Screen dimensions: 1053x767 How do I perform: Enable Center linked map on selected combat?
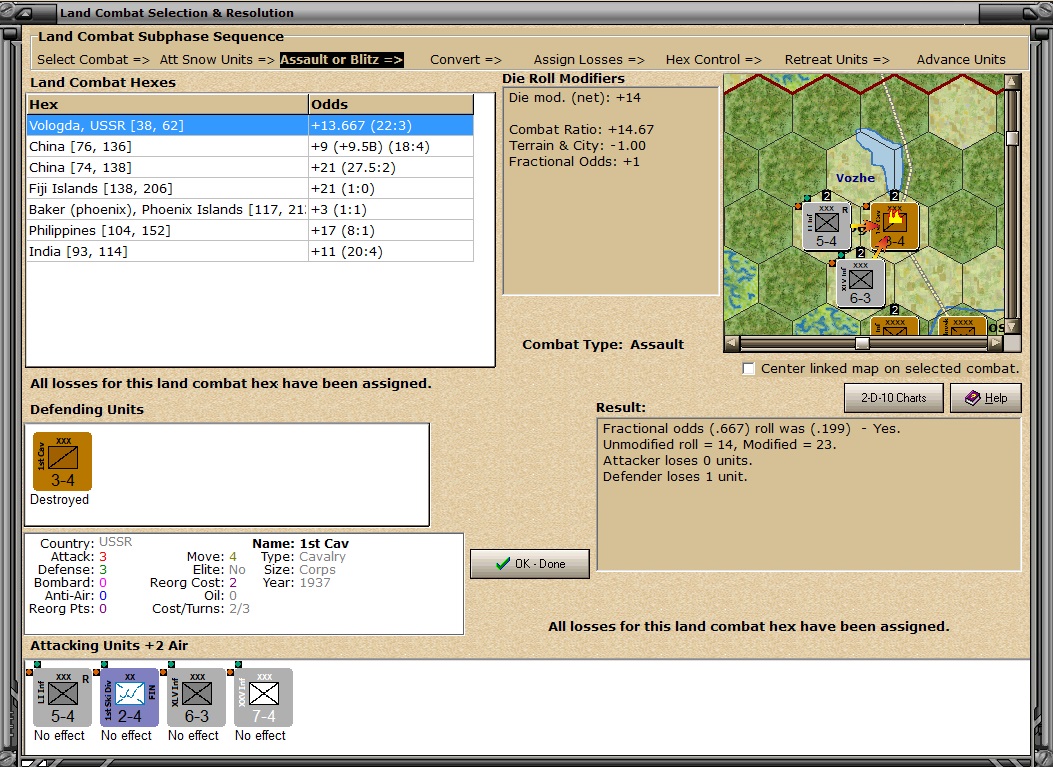749,368
